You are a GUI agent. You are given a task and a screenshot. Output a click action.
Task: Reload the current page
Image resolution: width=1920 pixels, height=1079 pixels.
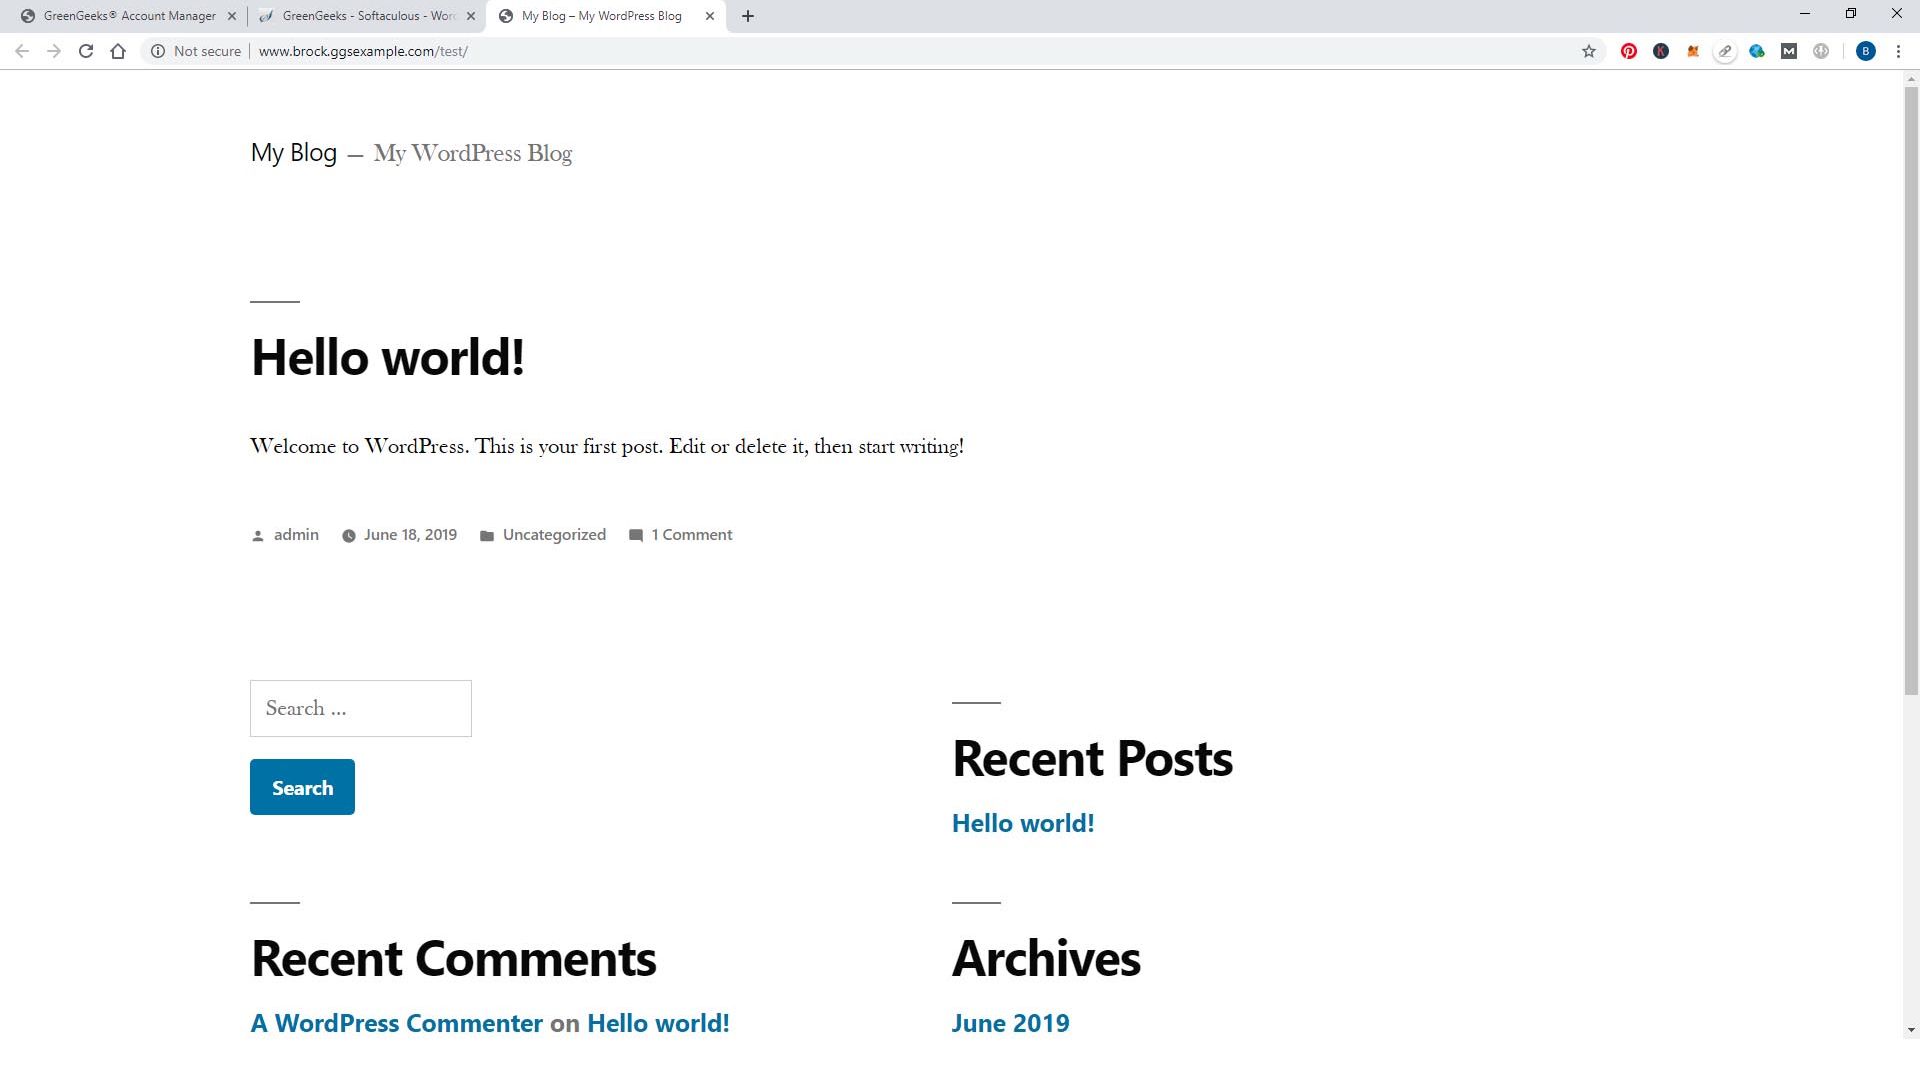click(x=86, y=51)
